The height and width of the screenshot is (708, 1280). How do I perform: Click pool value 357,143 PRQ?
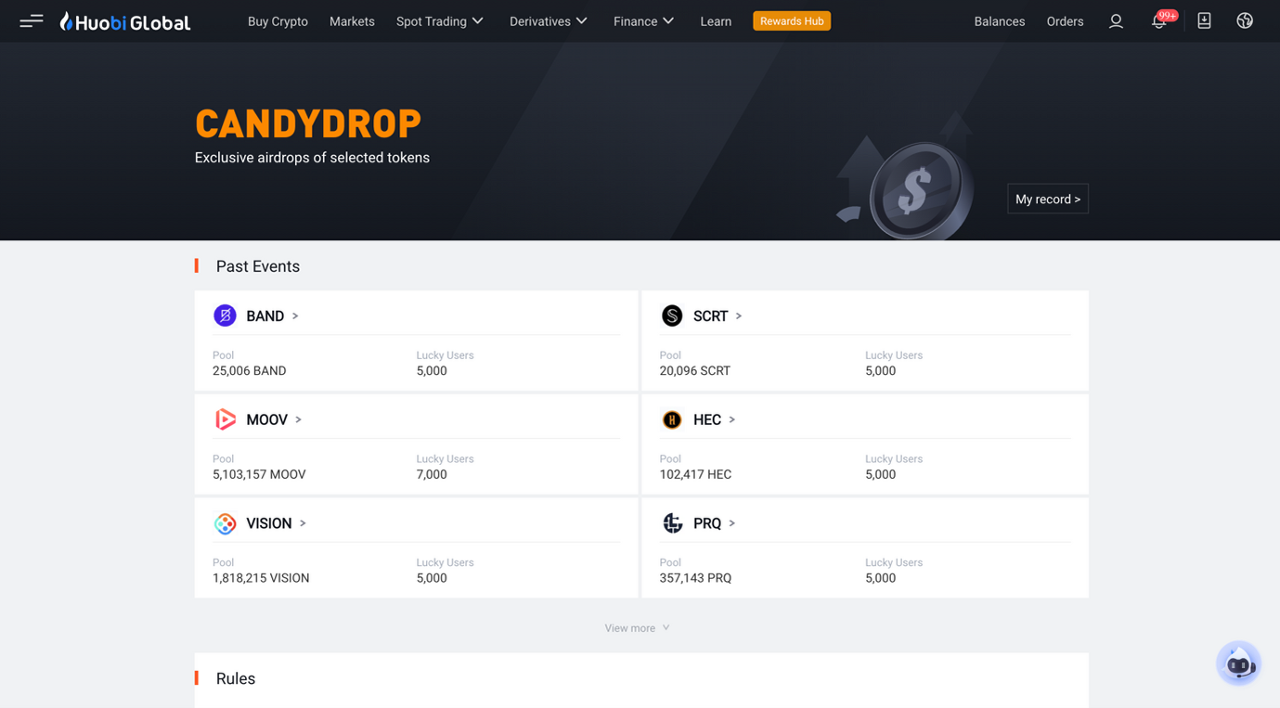pos(696,578)
